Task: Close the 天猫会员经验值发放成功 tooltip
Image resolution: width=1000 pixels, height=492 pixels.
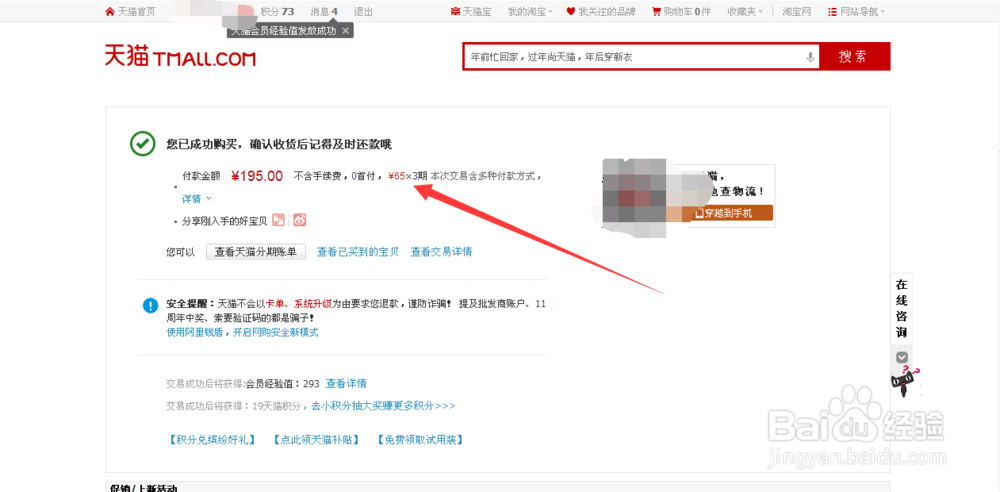Action: pos(345,30)
